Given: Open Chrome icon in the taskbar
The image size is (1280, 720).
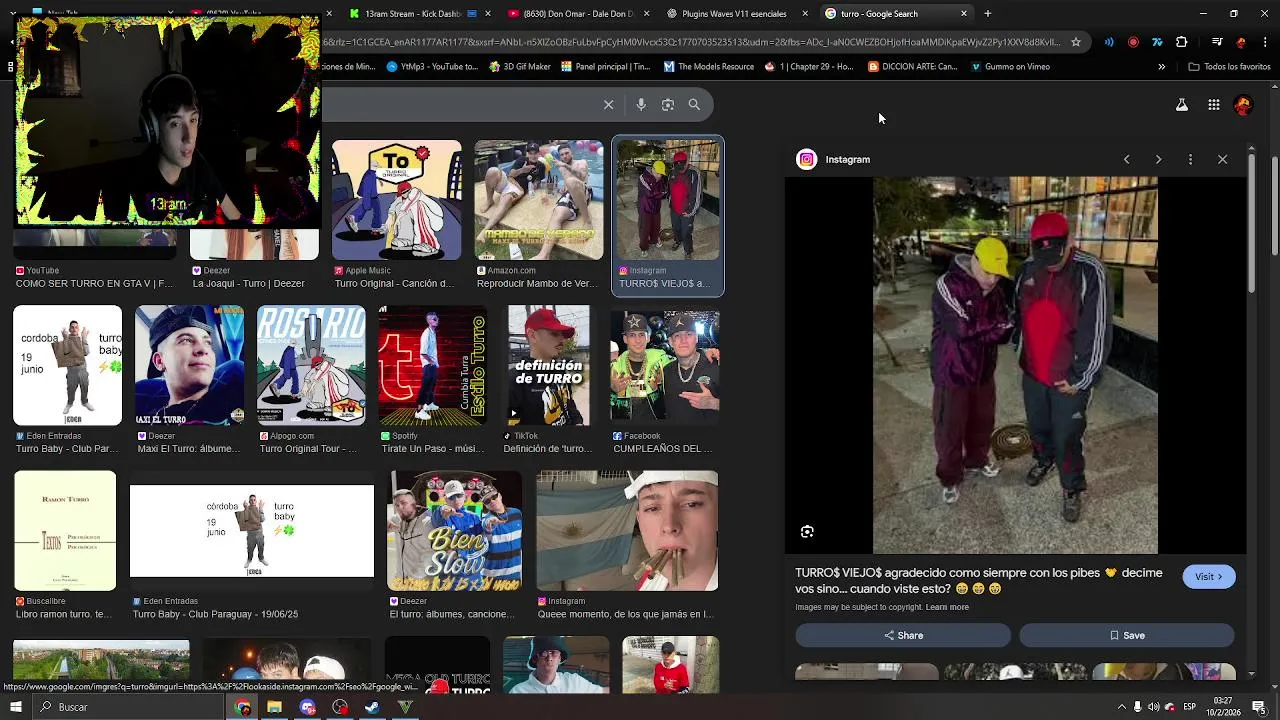Looking at the screenshot, I should [242, 707].
